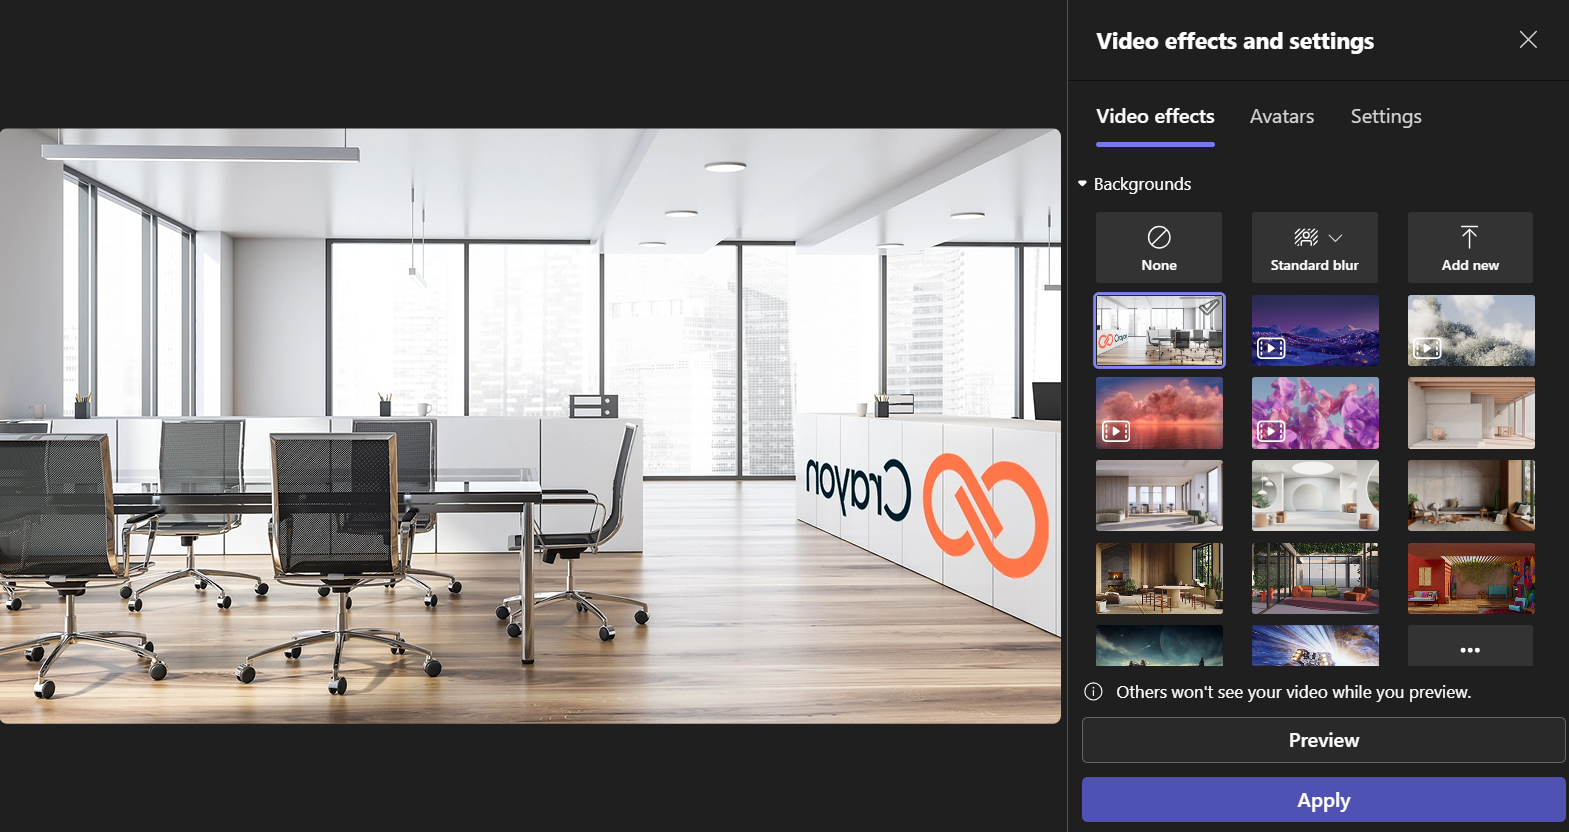This screenshot has width=1569, height=832.
Task: Choose the fireplace dining room background
Action: (x=1159, y=578)
